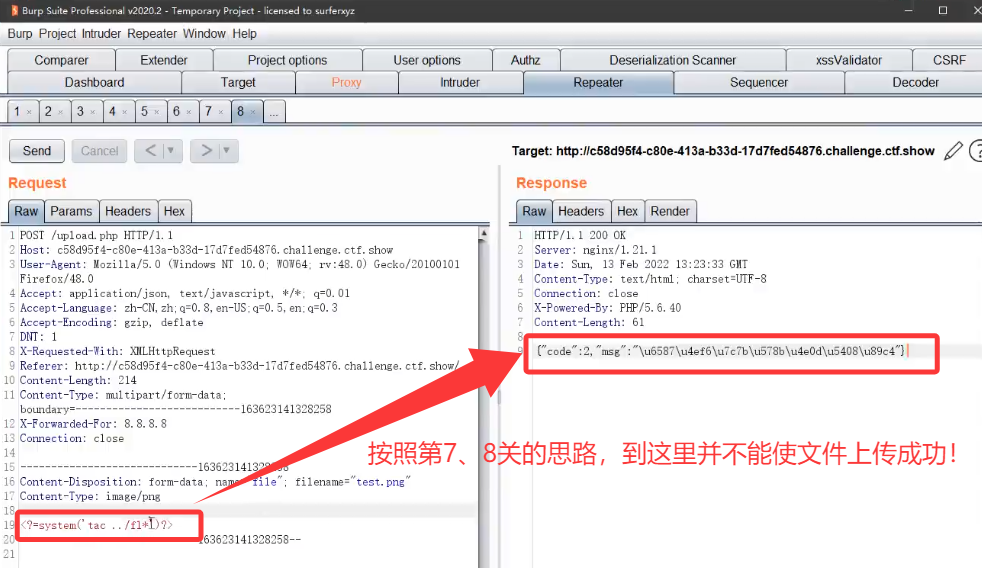Open the Deserialization Scanner tab
982x568 pixels.
tap(673, 60)
